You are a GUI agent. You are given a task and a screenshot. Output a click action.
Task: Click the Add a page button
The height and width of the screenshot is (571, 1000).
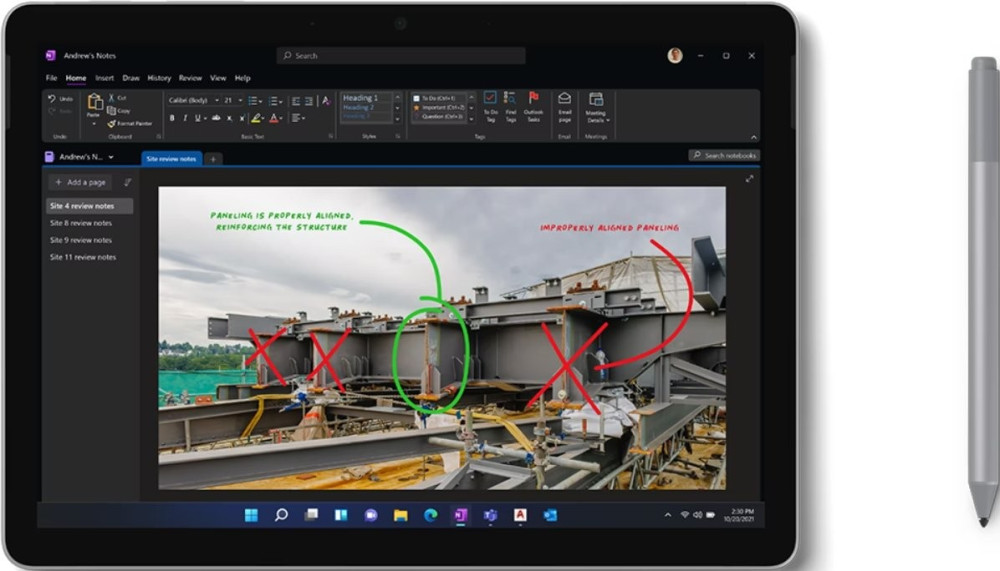tap(81, 183)
